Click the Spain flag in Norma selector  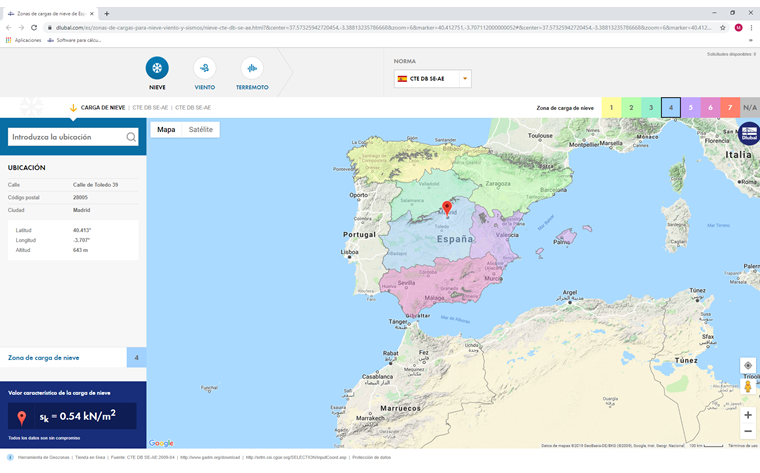[x=402, y=79]
